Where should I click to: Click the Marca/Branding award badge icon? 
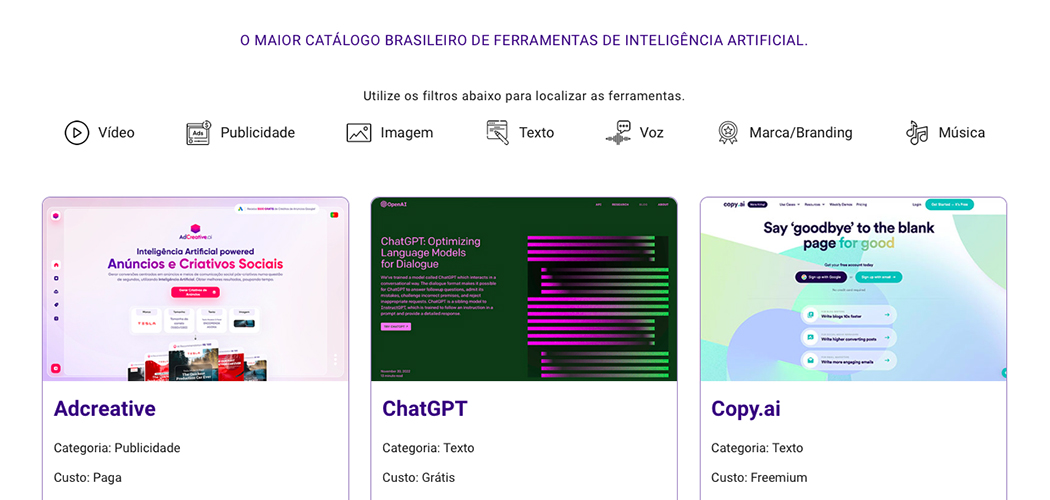(x=728, y=133)
